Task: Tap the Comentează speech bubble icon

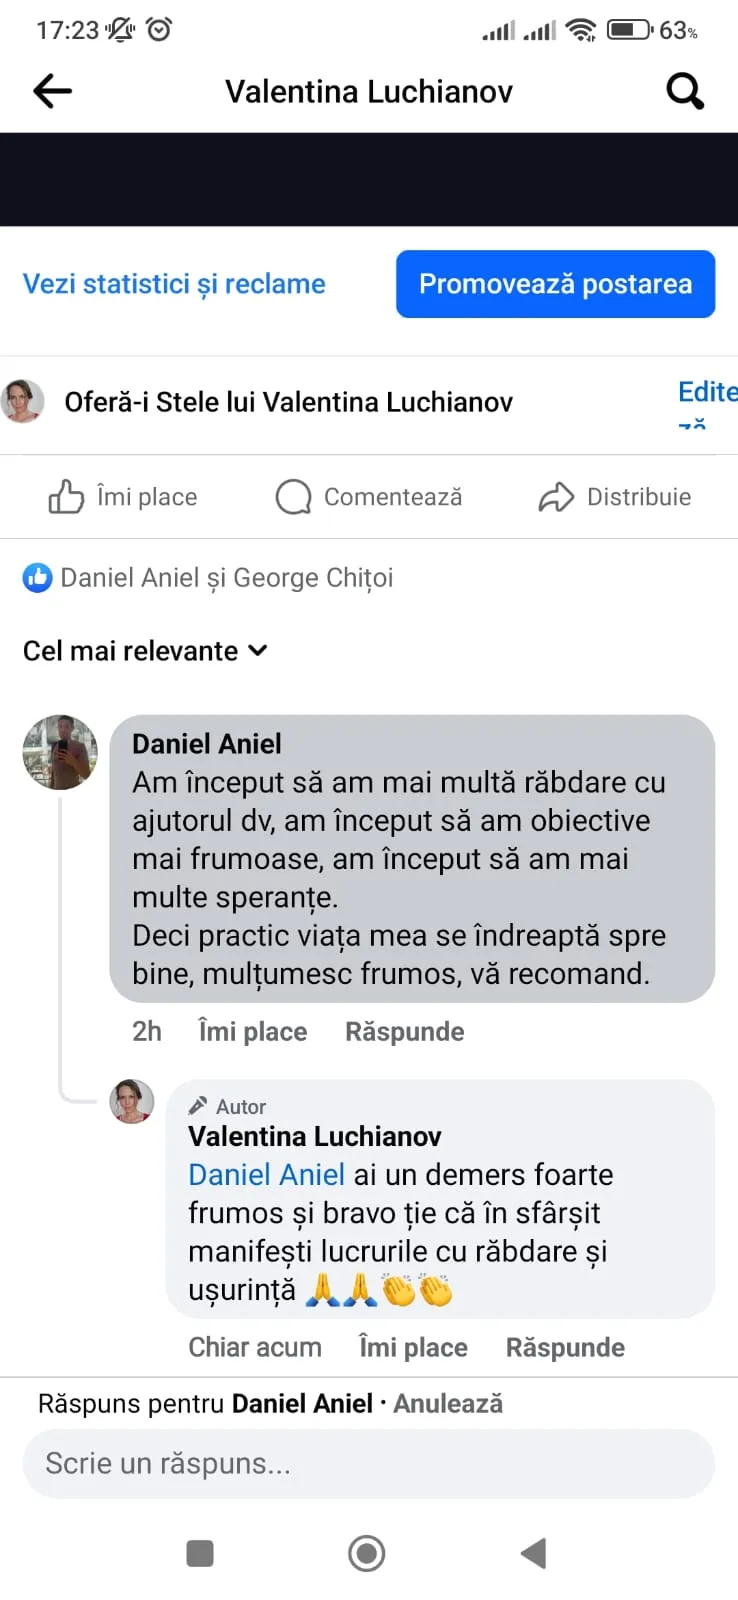Action: point(293,497)
